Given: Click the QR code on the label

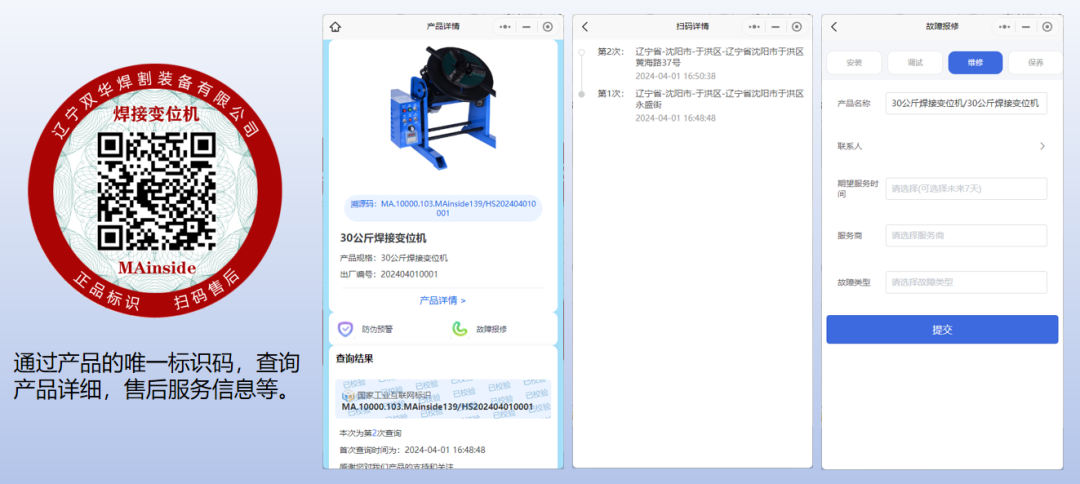Looking at the screenshot, I should pos(156,191).
